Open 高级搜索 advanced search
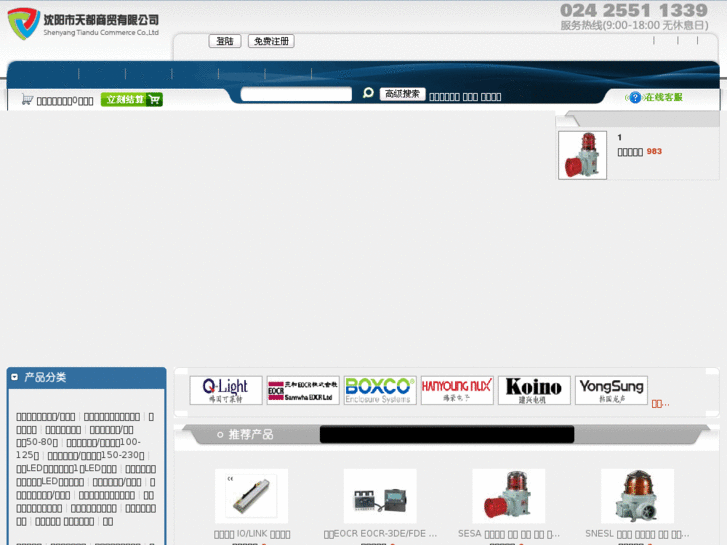 coord(402,94)
